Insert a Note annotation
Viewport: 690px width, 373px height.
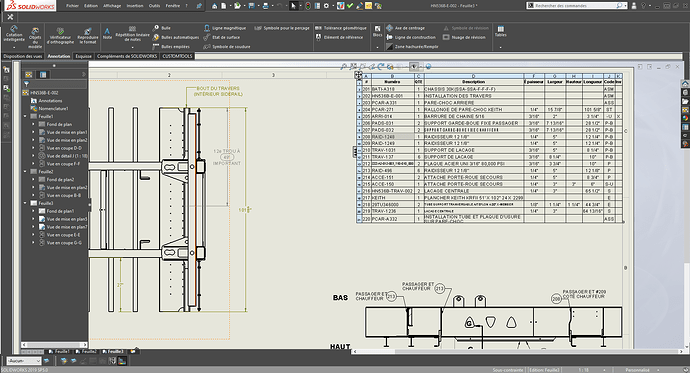coord(107,33)
